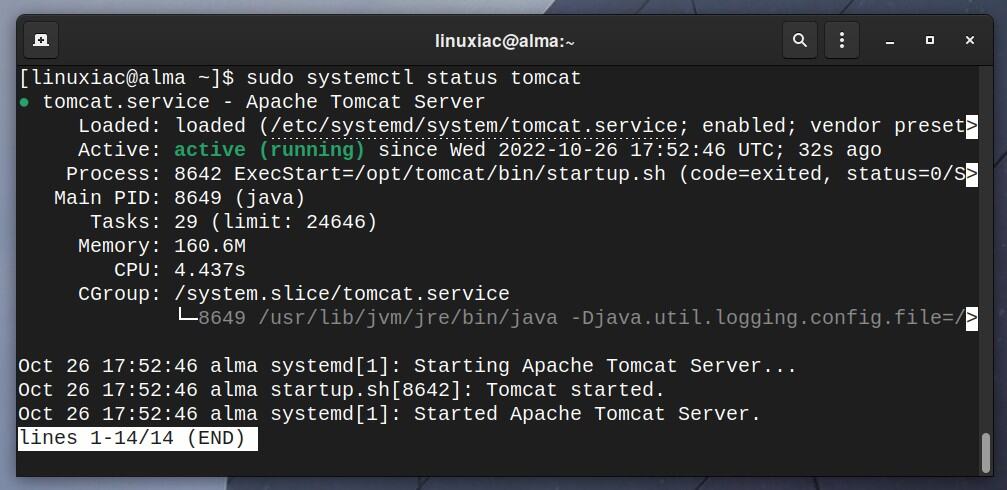Open the terminal search tool
The height and width of the screenshot is (490, 1007).
800,40
